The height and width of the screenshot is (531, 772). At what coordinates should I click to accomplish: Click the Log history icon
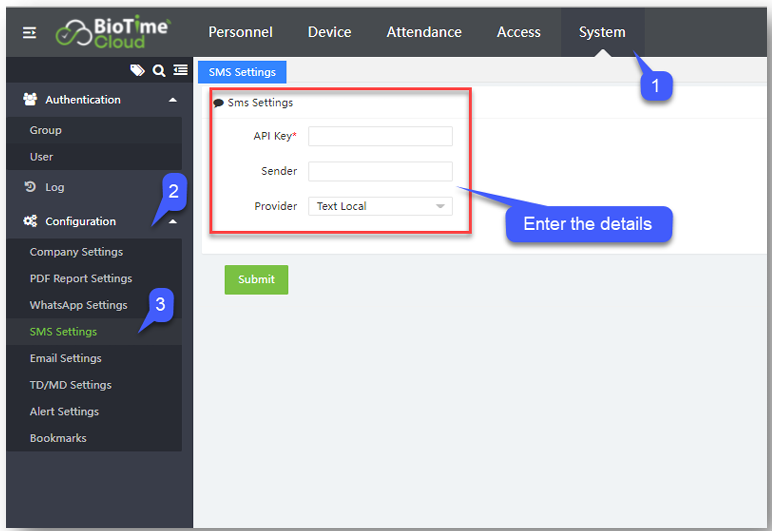coord(30,187)
